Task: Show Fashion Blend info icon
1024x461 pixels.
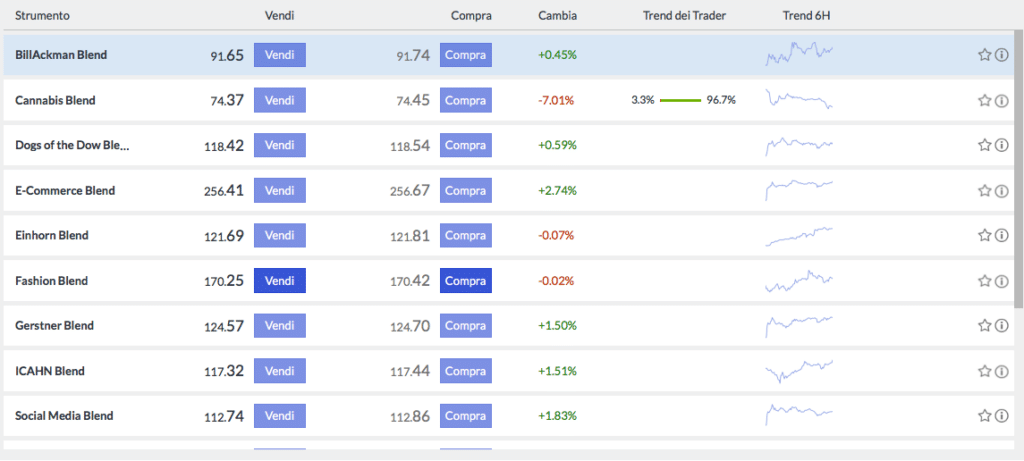Action: pos(1001,281)
